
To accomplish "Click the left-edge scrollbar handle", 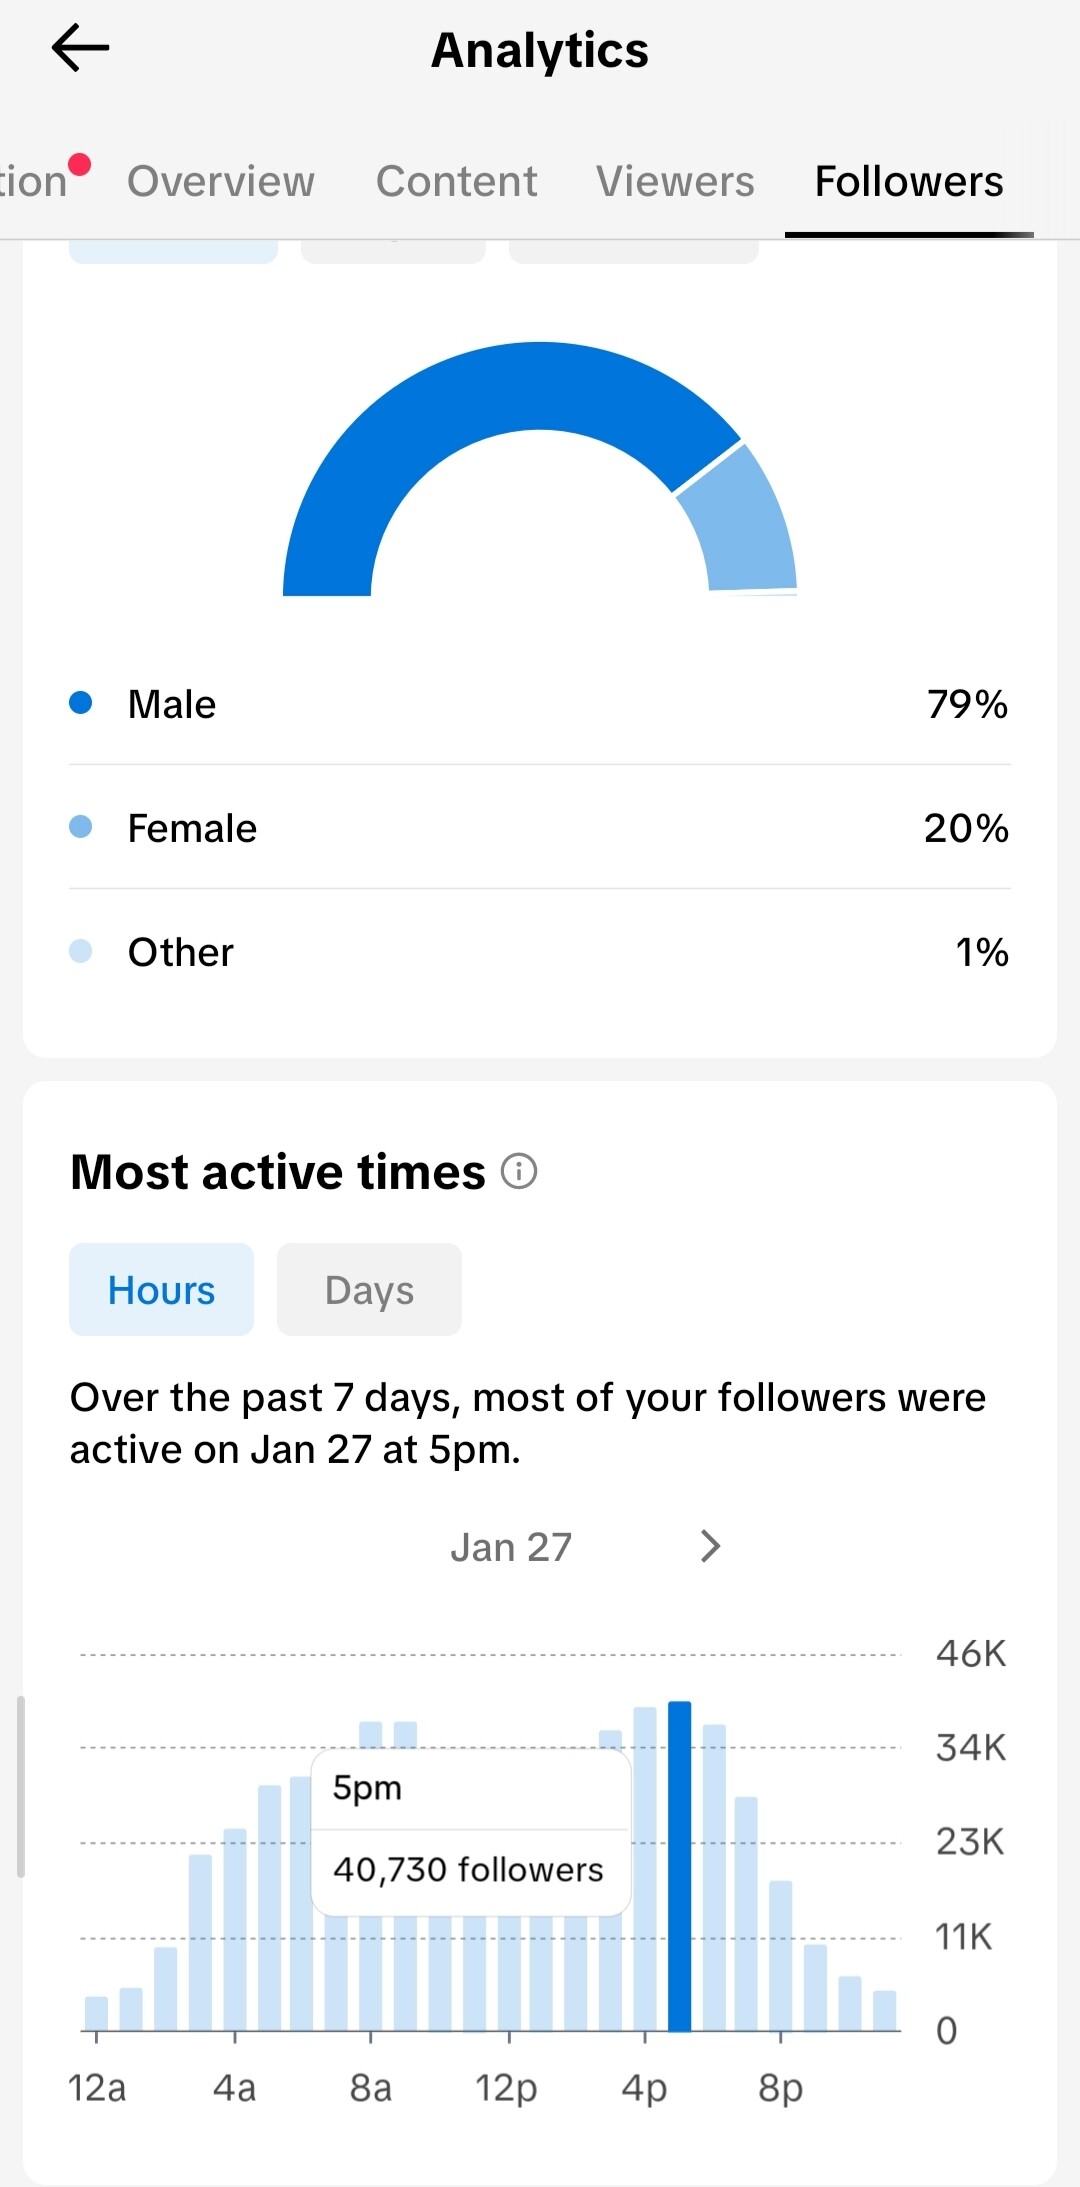I will (20, 1786).
